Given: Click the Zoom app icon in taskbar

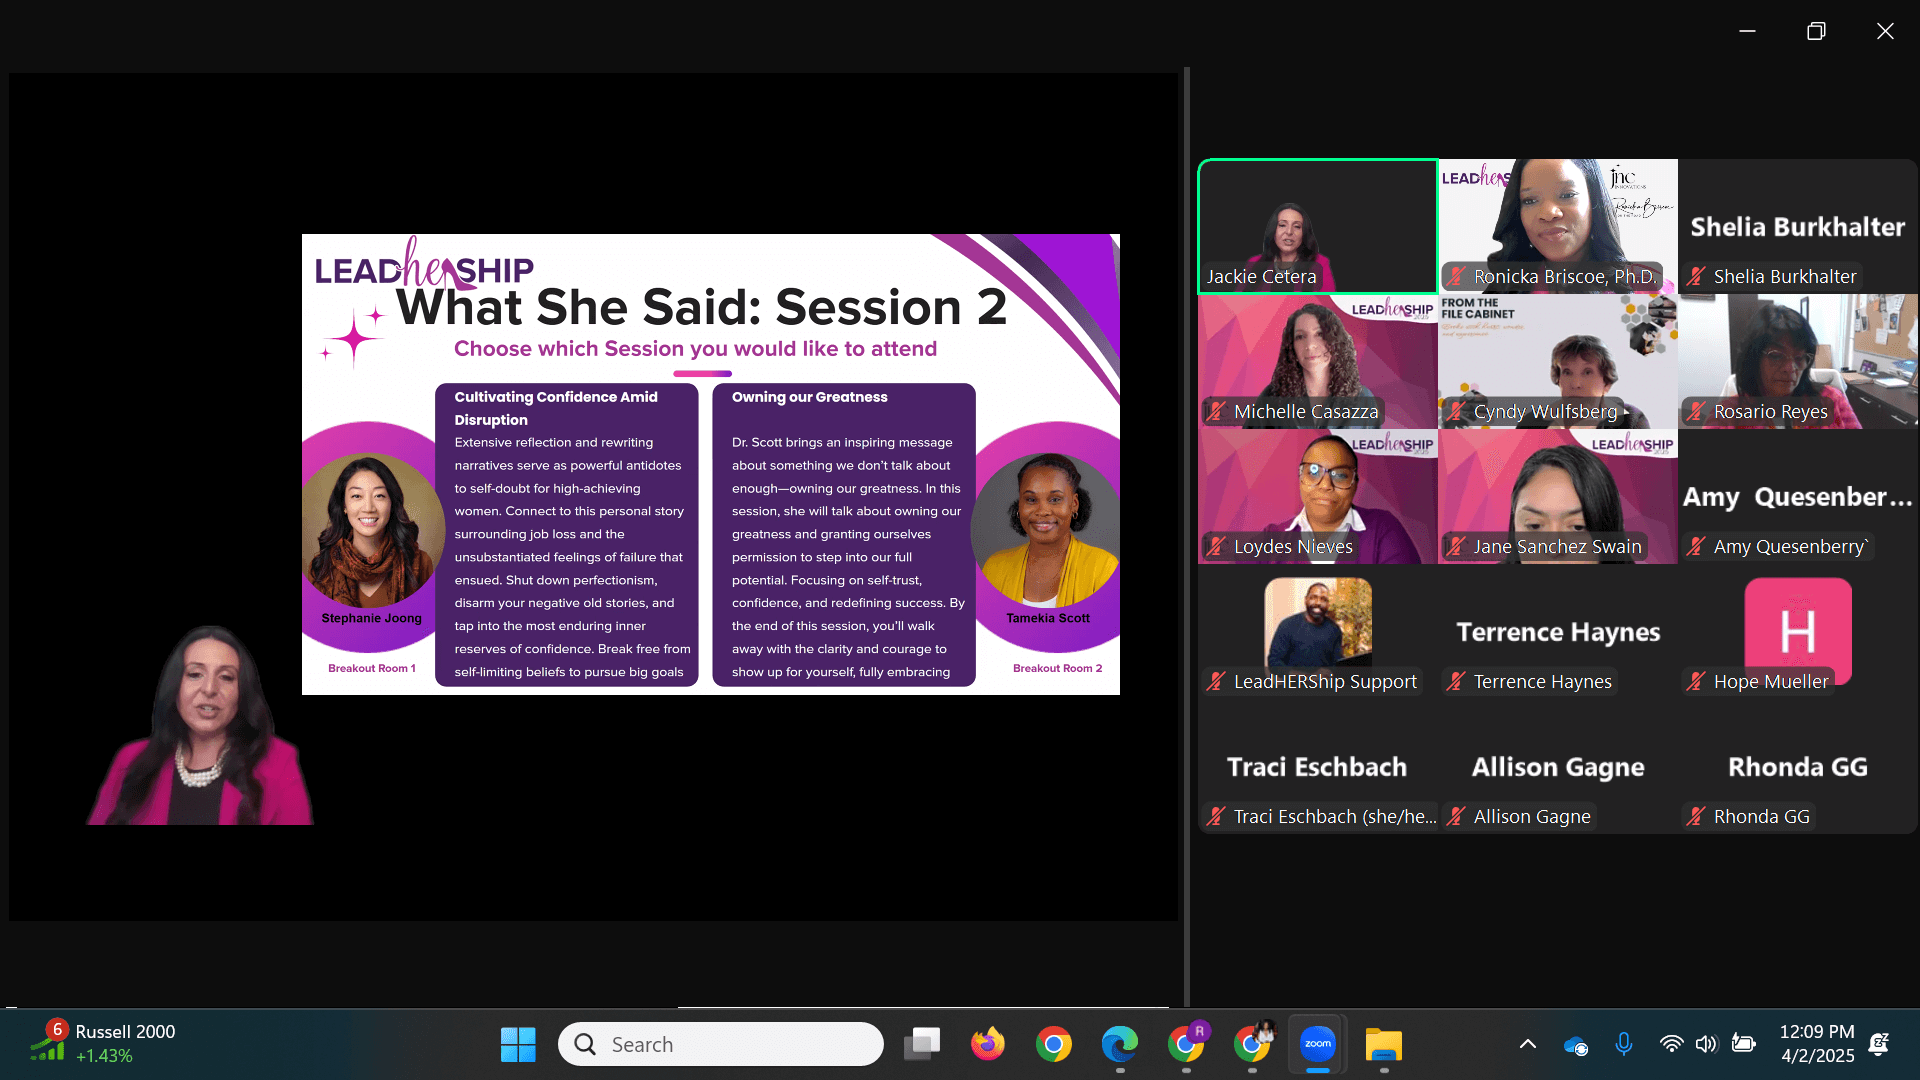Looking at the screenshot, I should (1317, 1044).
